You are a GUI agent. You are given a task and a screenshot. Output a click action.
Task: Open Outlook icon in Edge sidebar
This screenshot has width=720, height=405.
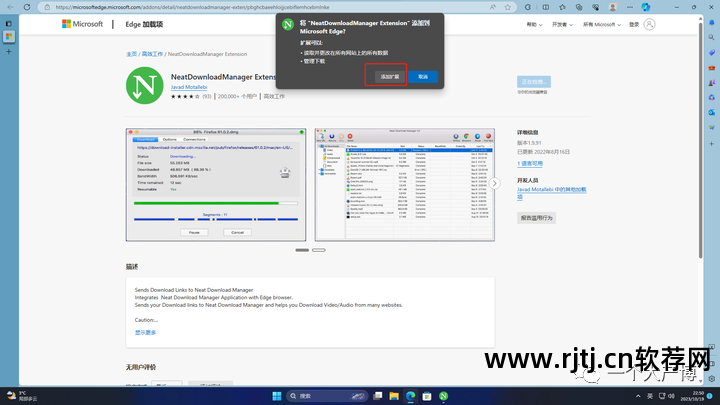coord(712,112)
